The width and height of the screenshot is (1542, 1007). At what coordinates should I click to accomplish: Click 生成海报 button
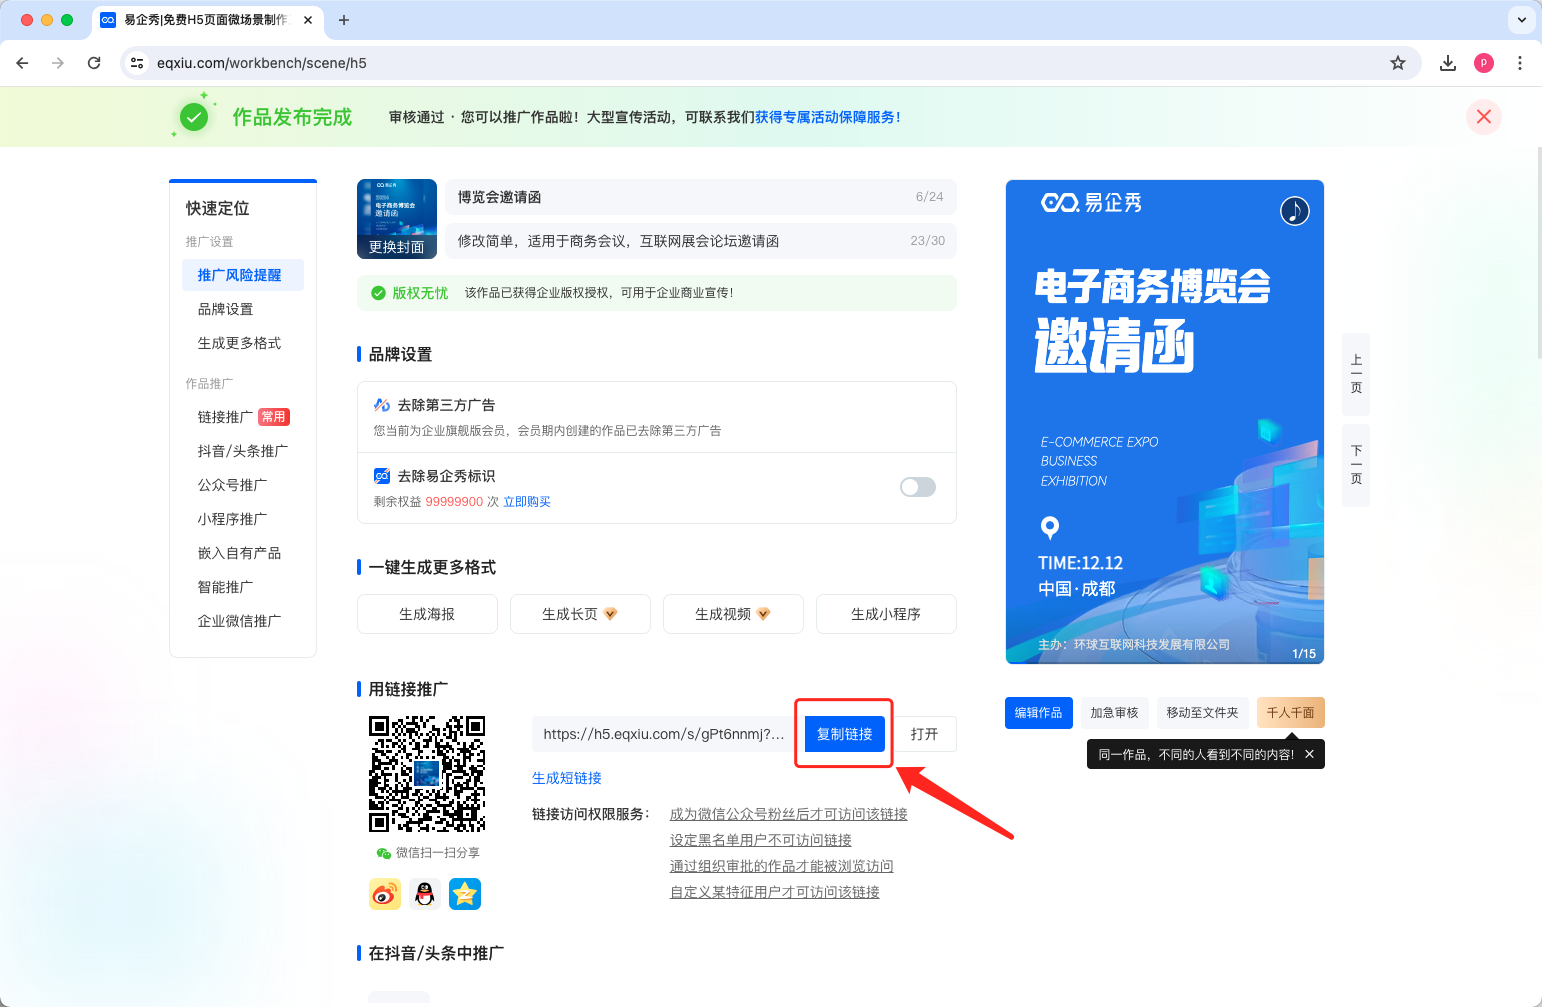pos(427,614)
